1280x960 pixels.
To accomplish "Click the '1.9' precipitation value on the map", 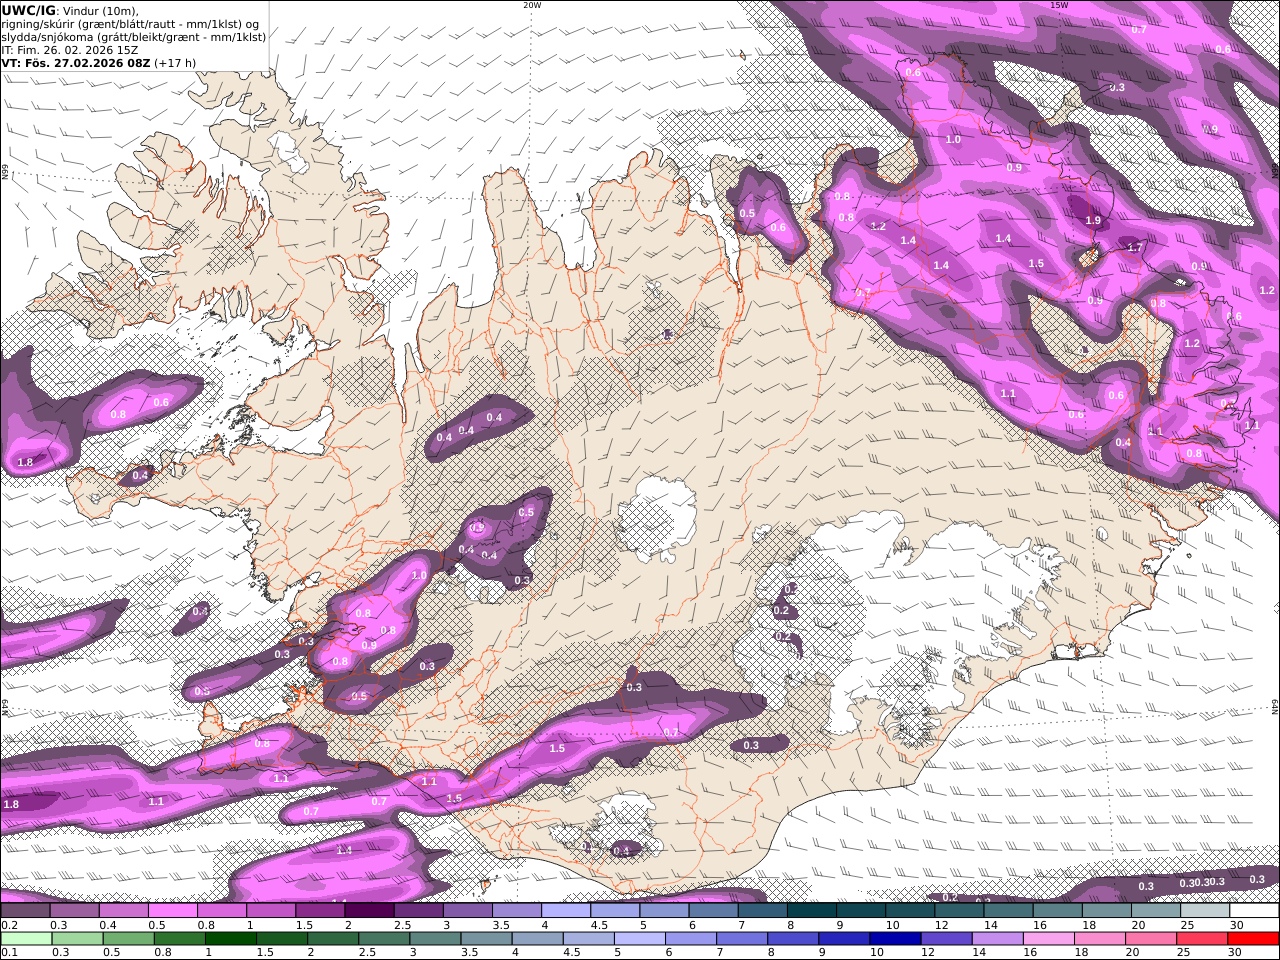I will [1093, 220].
